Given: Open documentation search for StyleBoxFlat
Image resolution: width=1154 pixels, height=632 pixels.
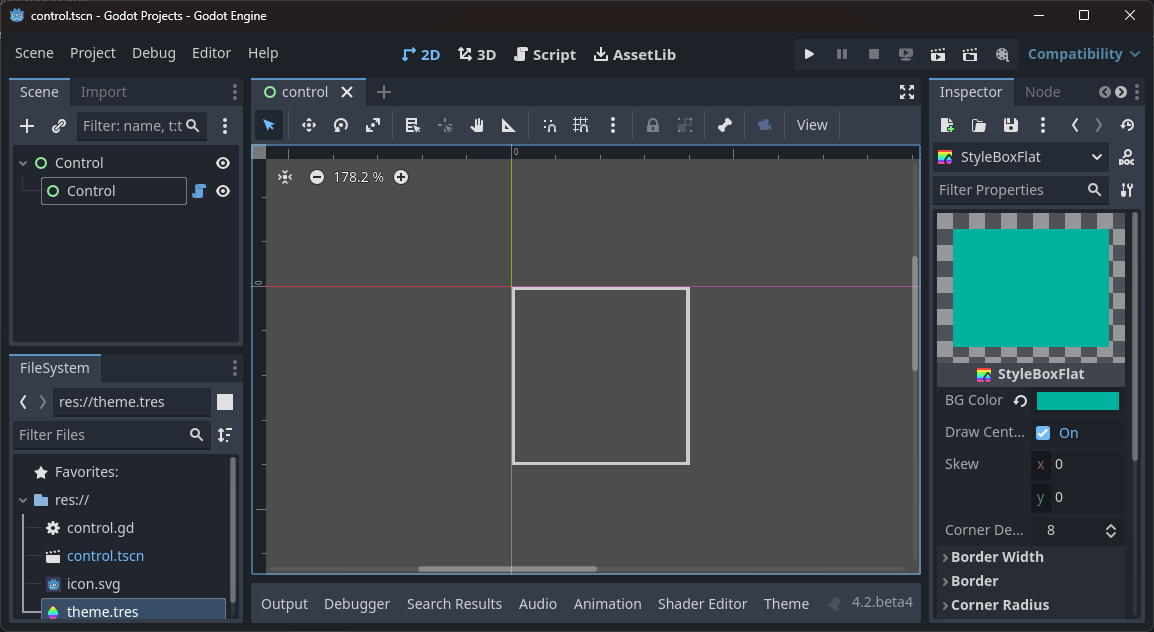Looking at the screenshot, I should [x=1126, y=156].
